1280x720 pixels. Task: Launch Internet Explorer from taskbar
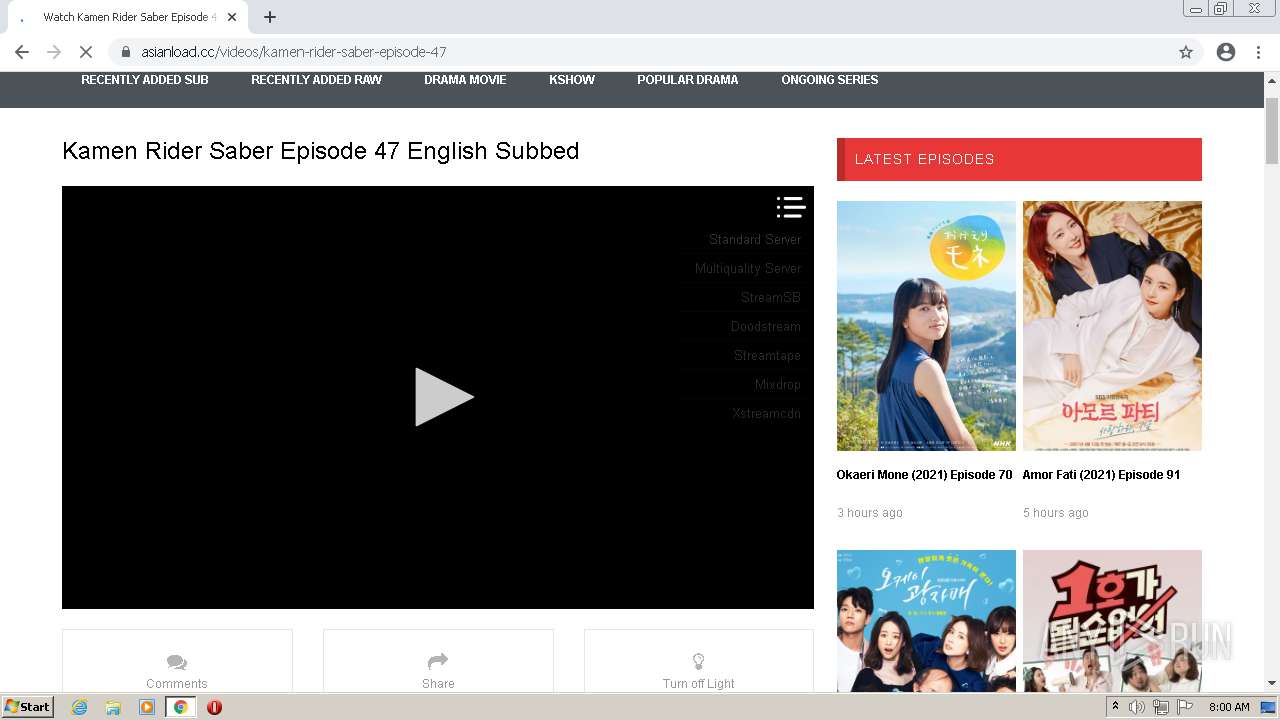(x=79, y=707)
